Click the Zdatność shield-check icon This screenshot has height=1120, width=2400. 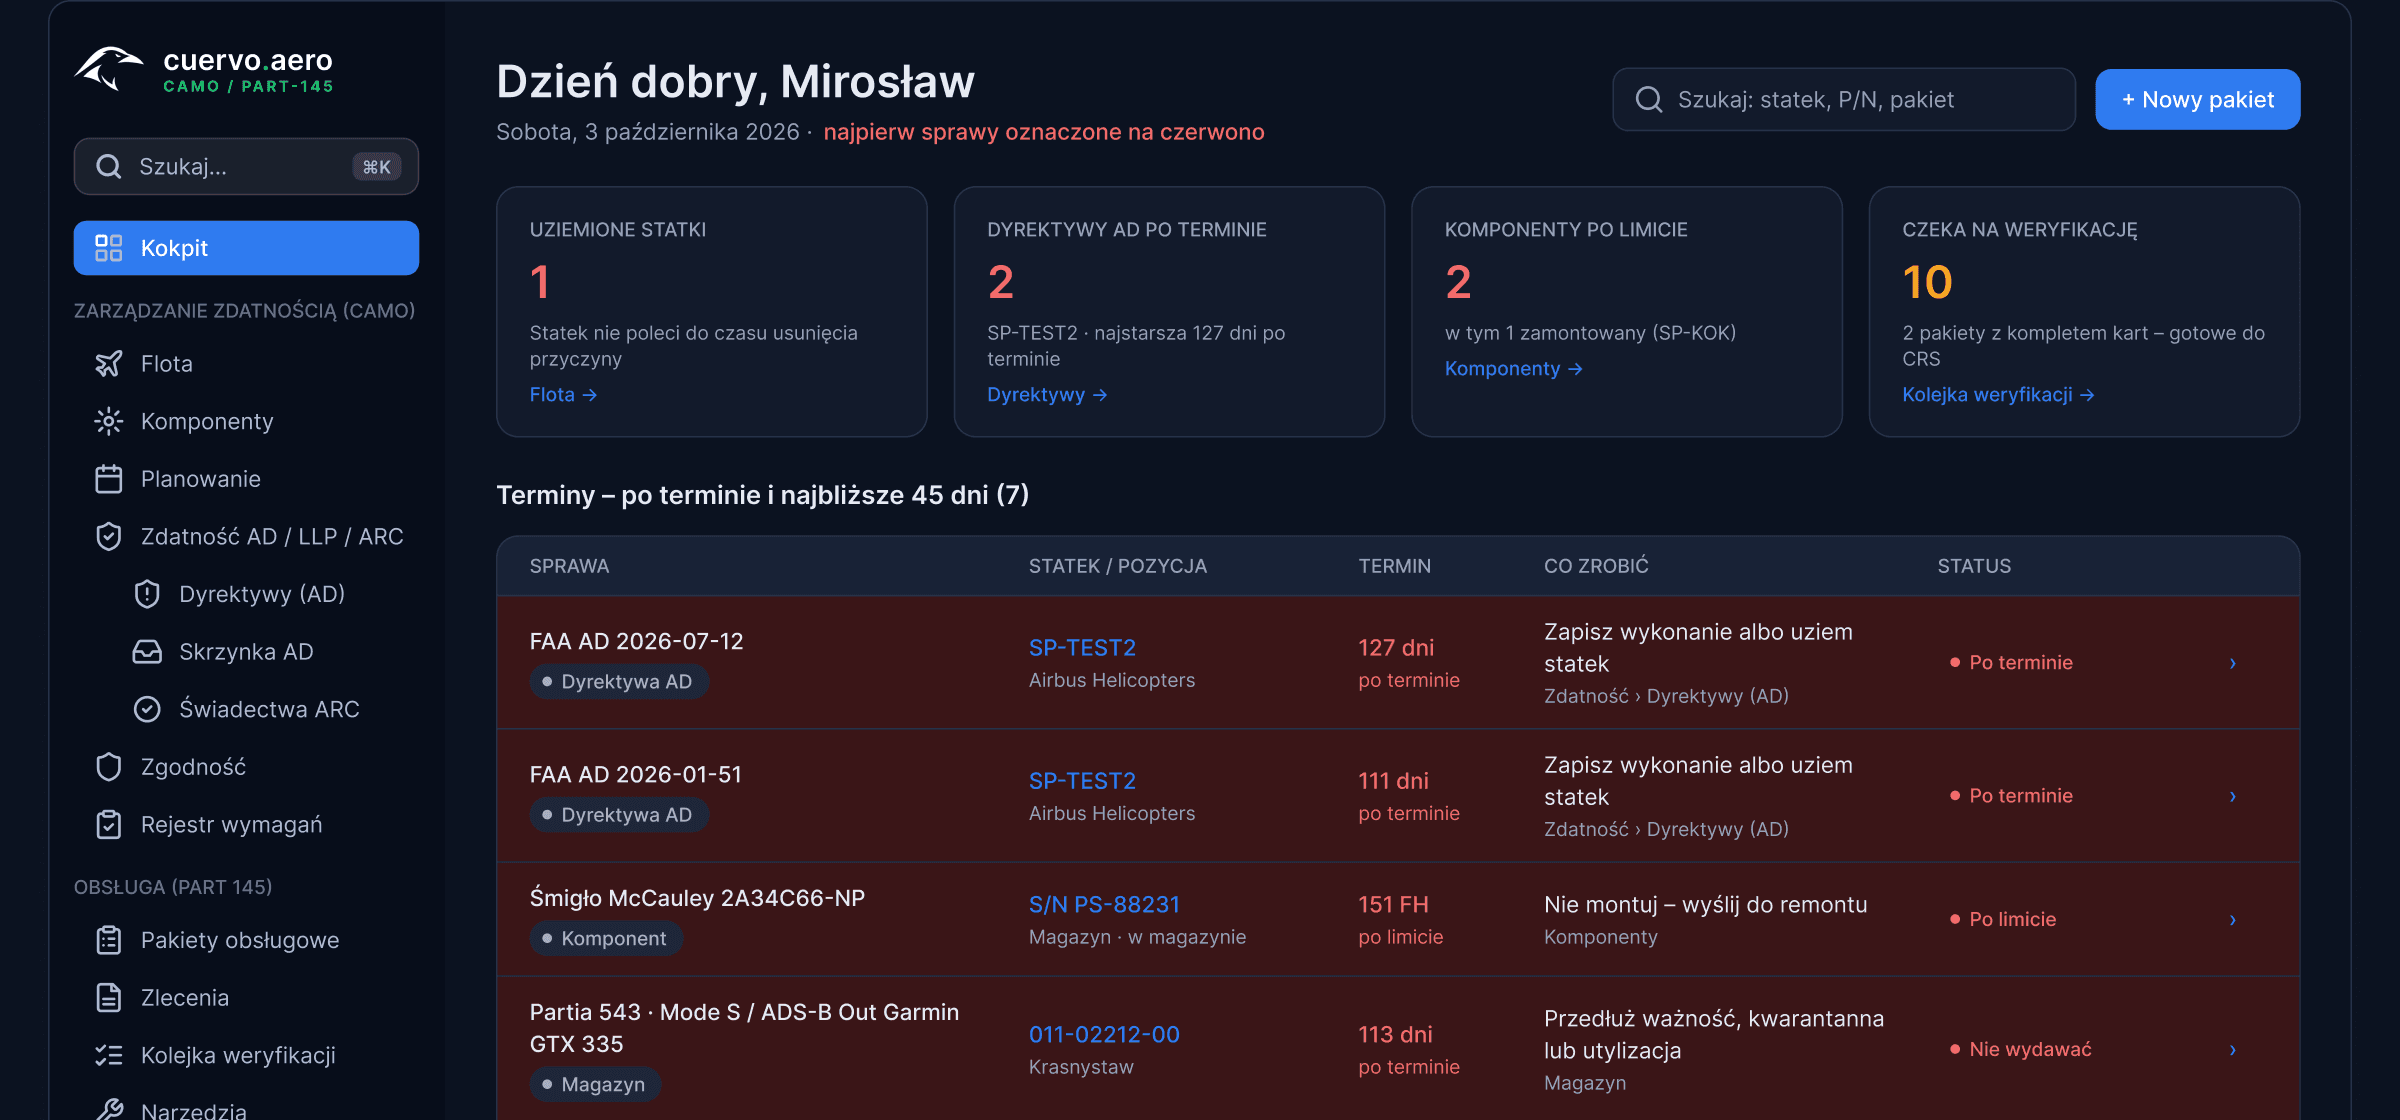click(x=108, y=537)
